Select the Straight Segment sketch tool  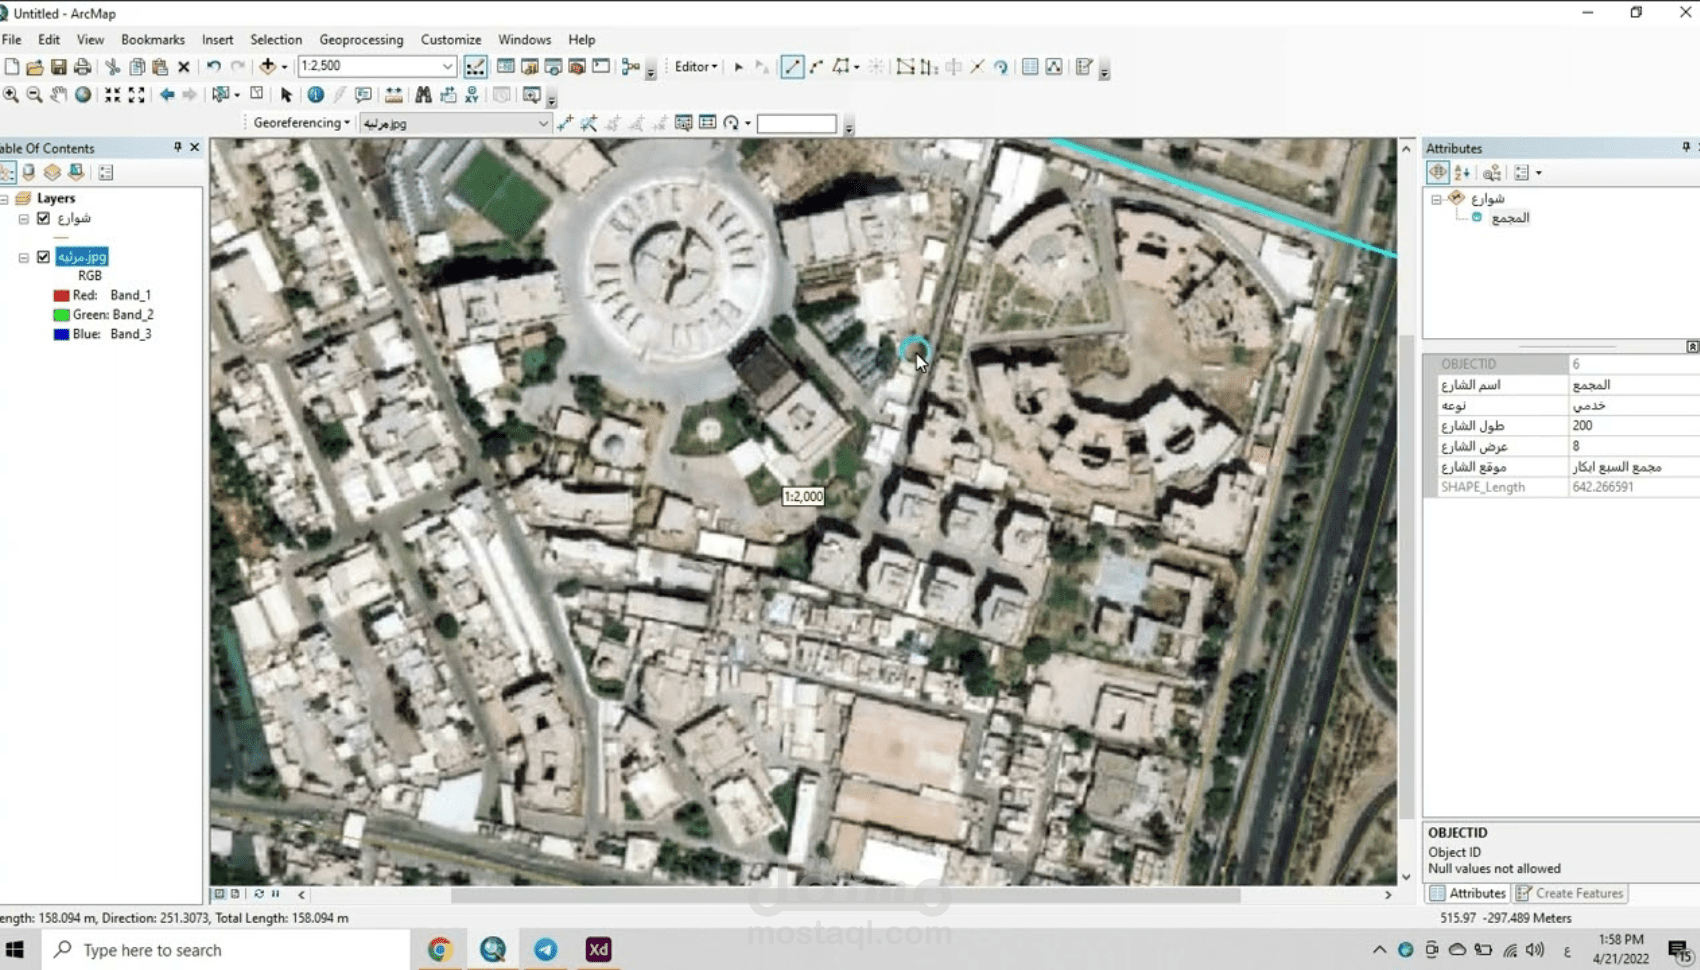(x=792, y=67)
